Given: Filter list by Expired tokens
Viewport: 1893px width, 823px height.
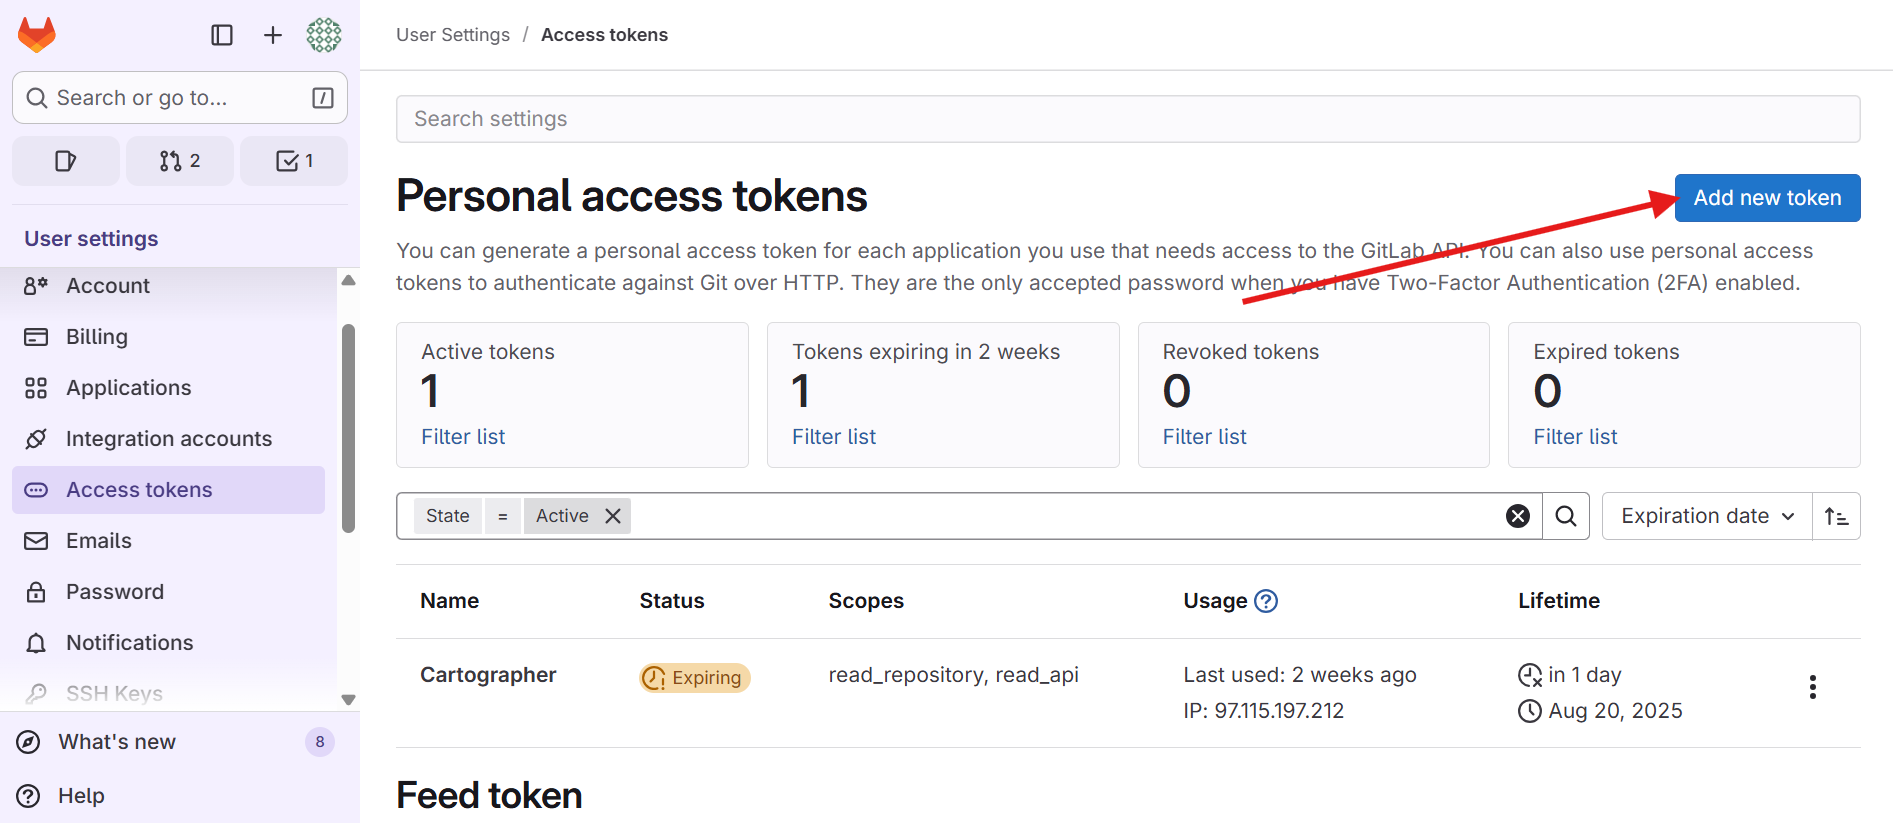Looking at the screenshot, I should tap(1575, 437).
